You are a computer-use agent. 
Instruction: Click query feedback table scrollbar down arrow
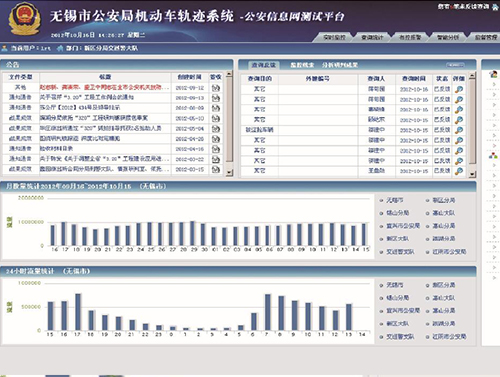tap(472, 174)
